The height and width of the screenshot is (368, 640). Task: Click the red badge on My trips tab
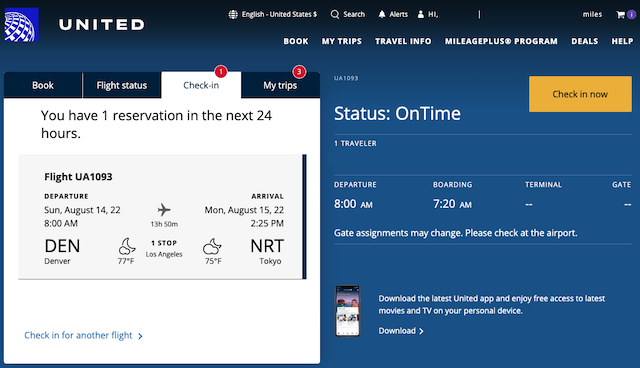click(x=299, y=72)
